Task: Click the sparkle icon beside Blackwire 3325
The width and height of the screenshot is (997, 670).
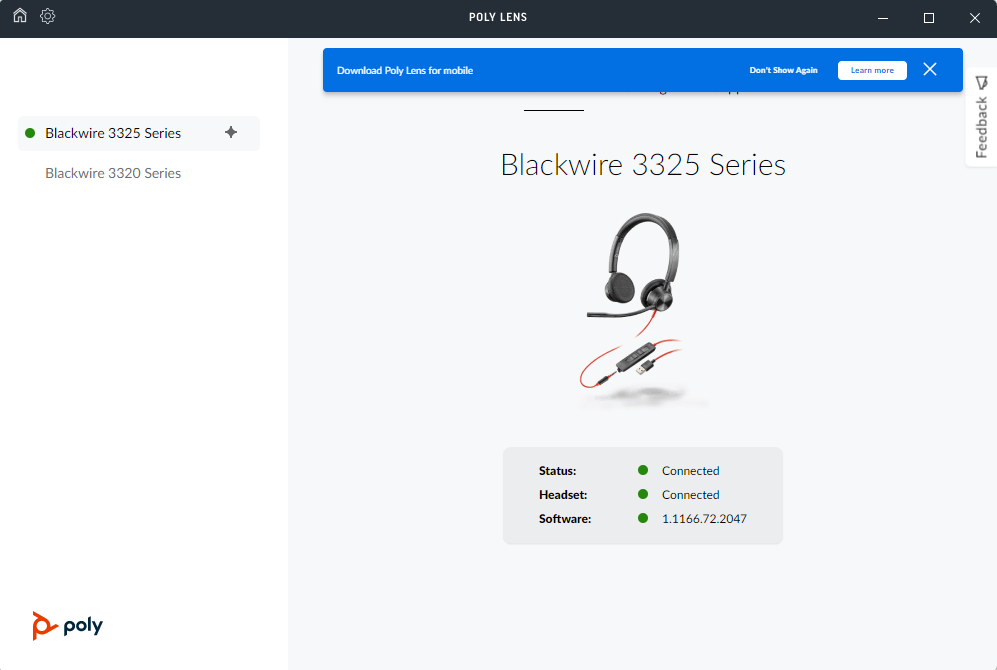Action: (x=231, y=132)
